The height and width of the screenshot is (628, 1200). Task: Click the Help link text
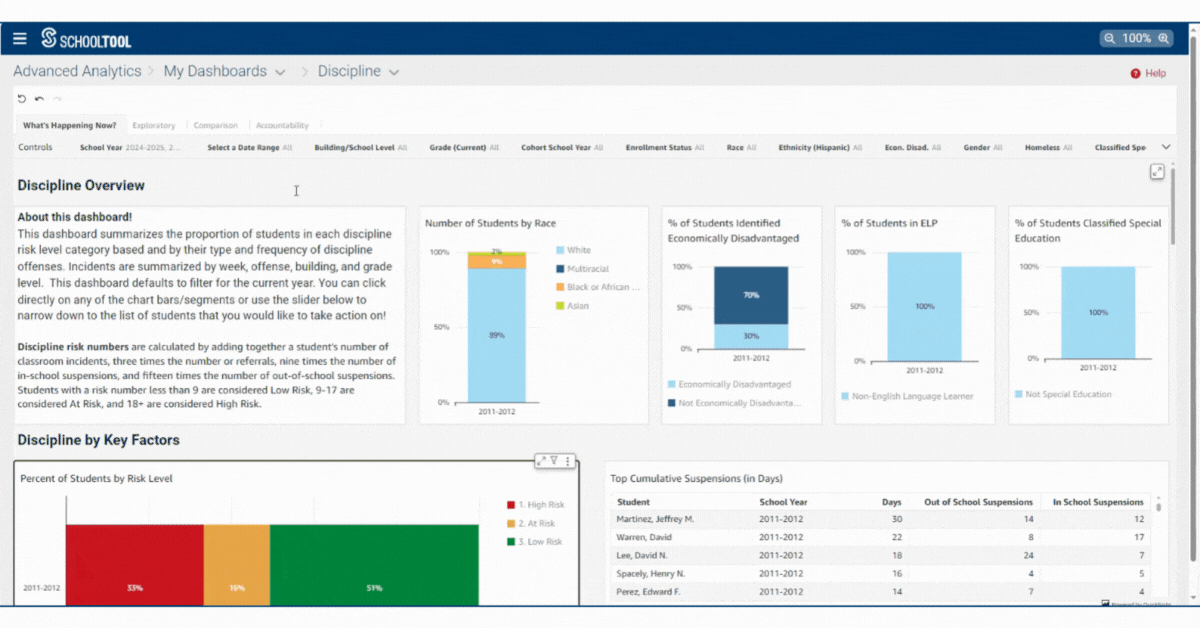[x=1155, y=73]
